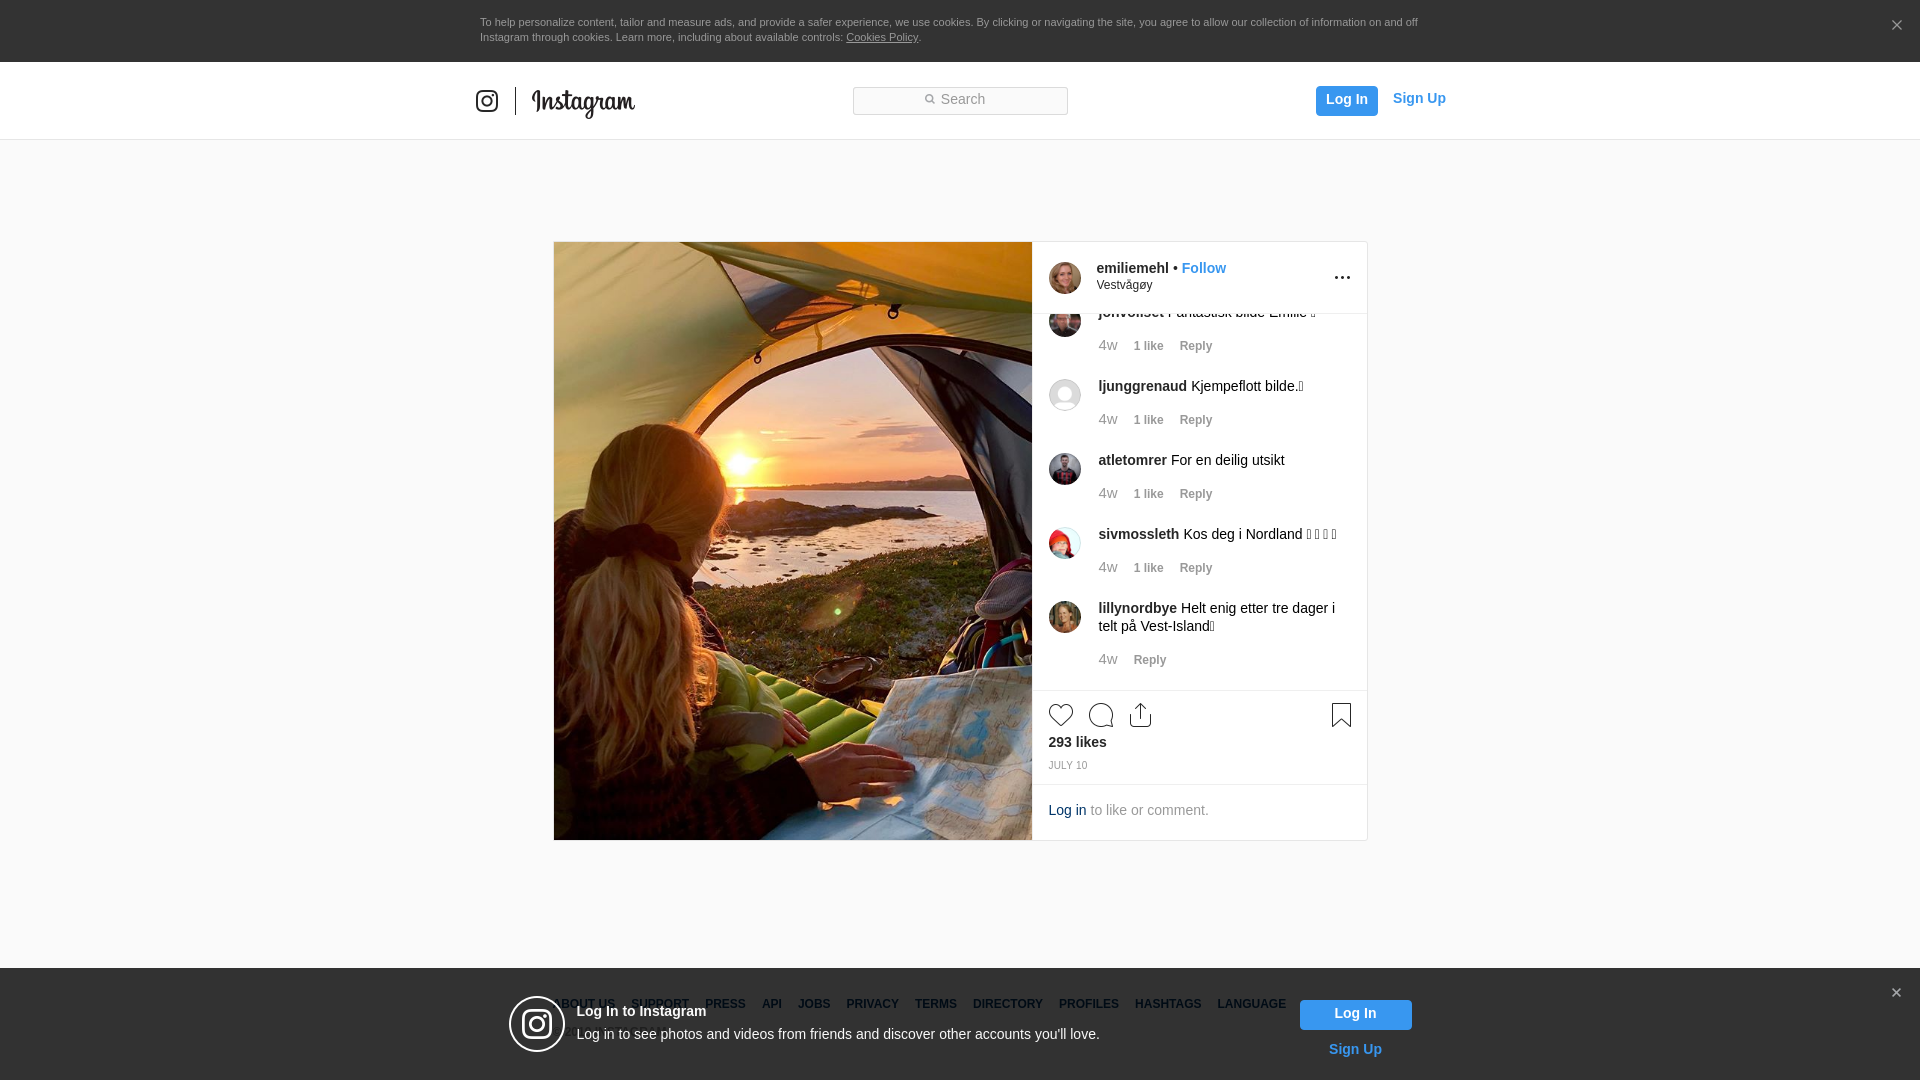1920x1080 pixels.
Task: Open lillynordbye's profile link
Action: (x=1137, y=608)
